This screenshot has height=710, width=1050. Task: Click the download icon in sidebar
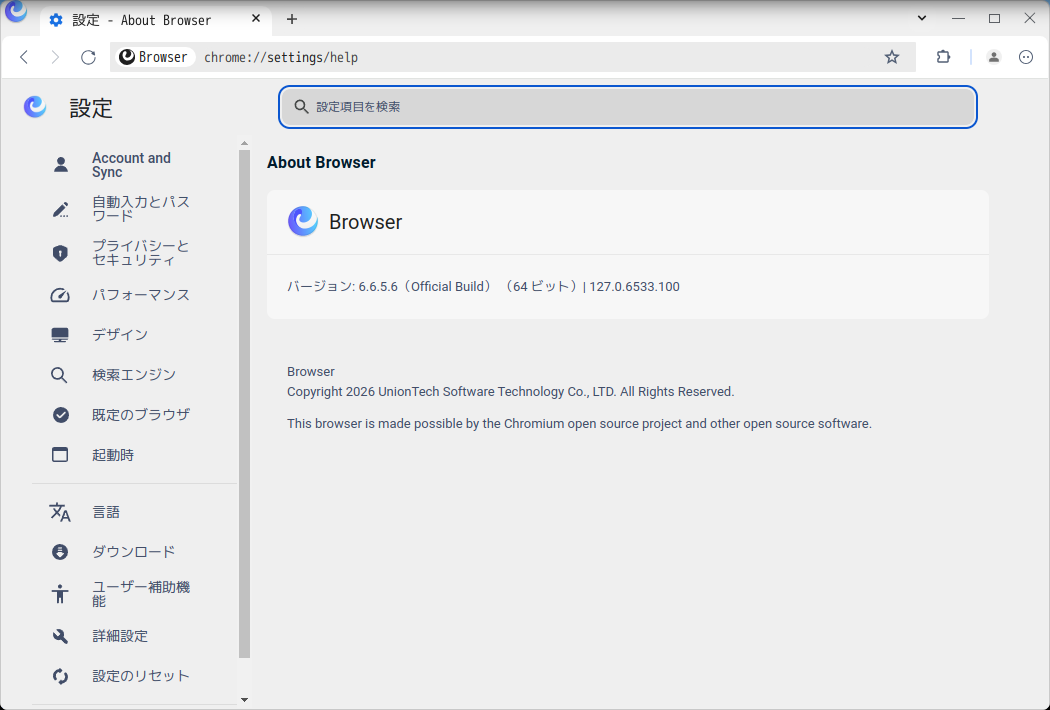click(x=60, y=552)
